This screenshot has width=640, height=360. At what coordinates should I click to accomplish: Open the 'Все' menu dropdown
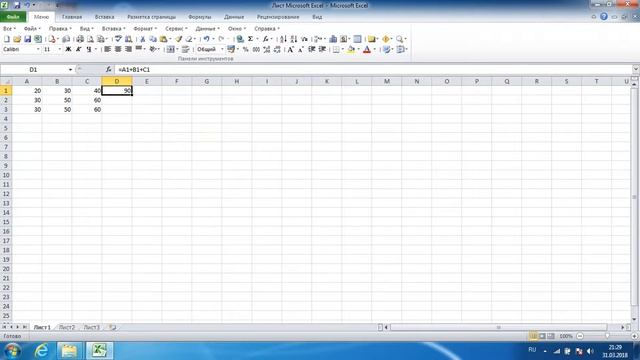[x=9, y=29]
